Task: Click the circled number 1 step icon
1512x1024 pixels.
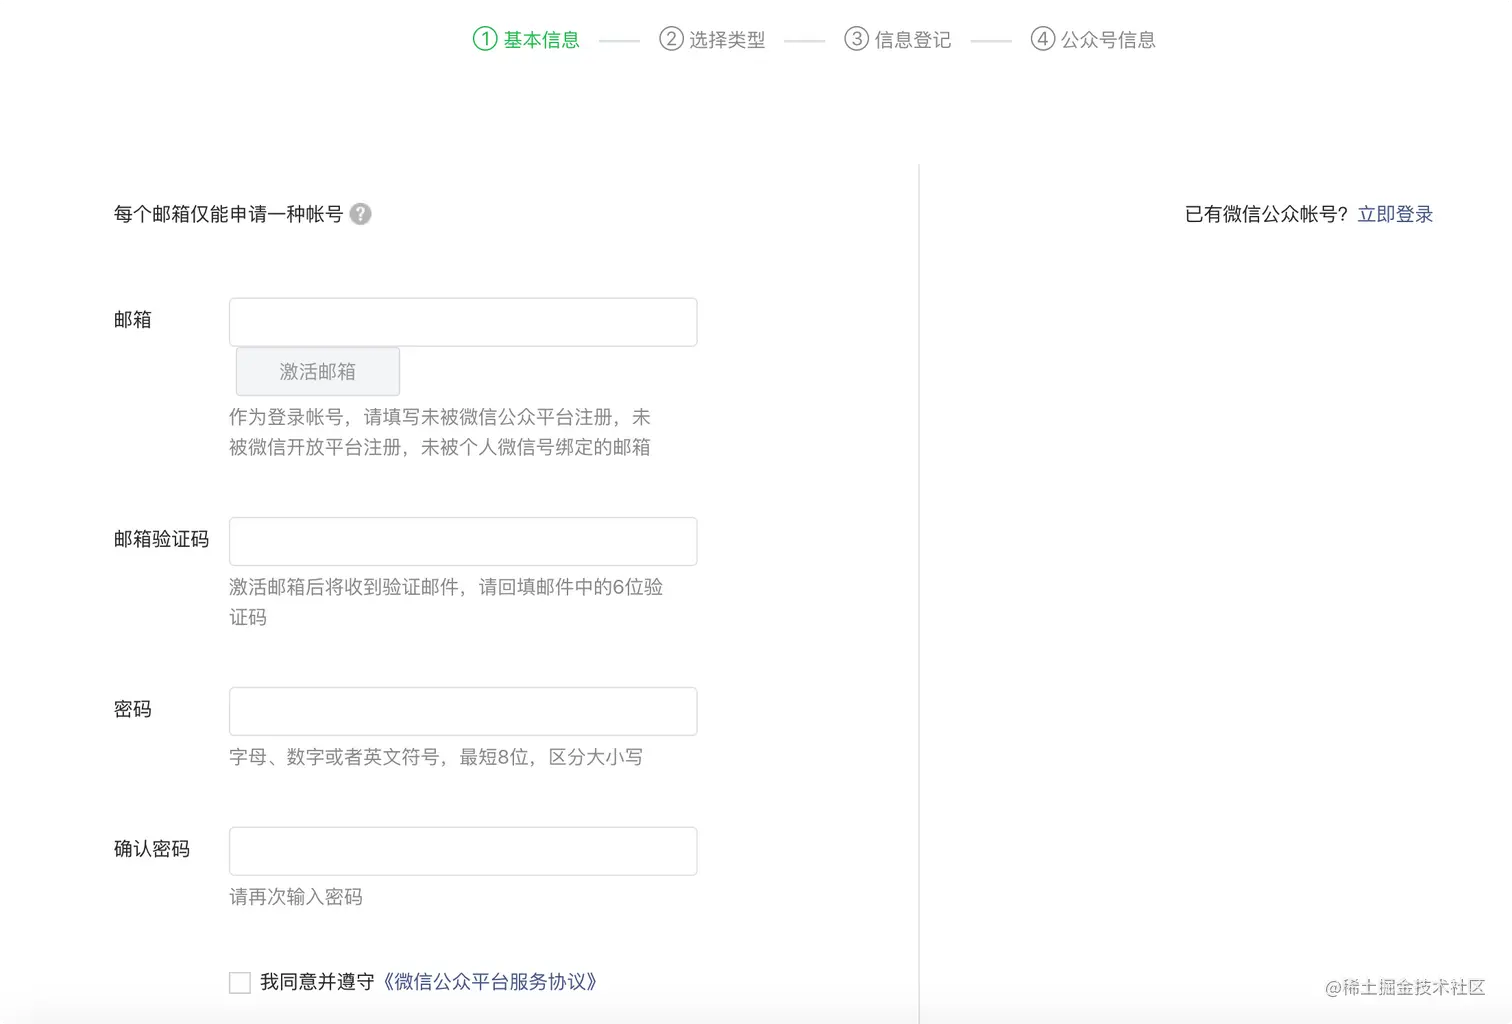Action: (484, 39)
